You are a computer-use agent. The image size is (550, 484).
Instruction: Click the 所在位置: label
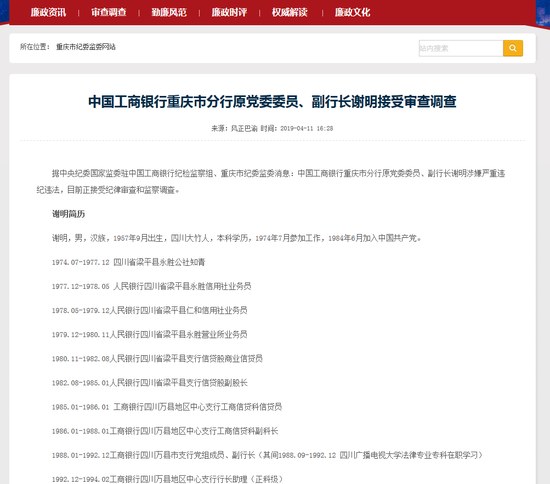[x=35, y=47]
